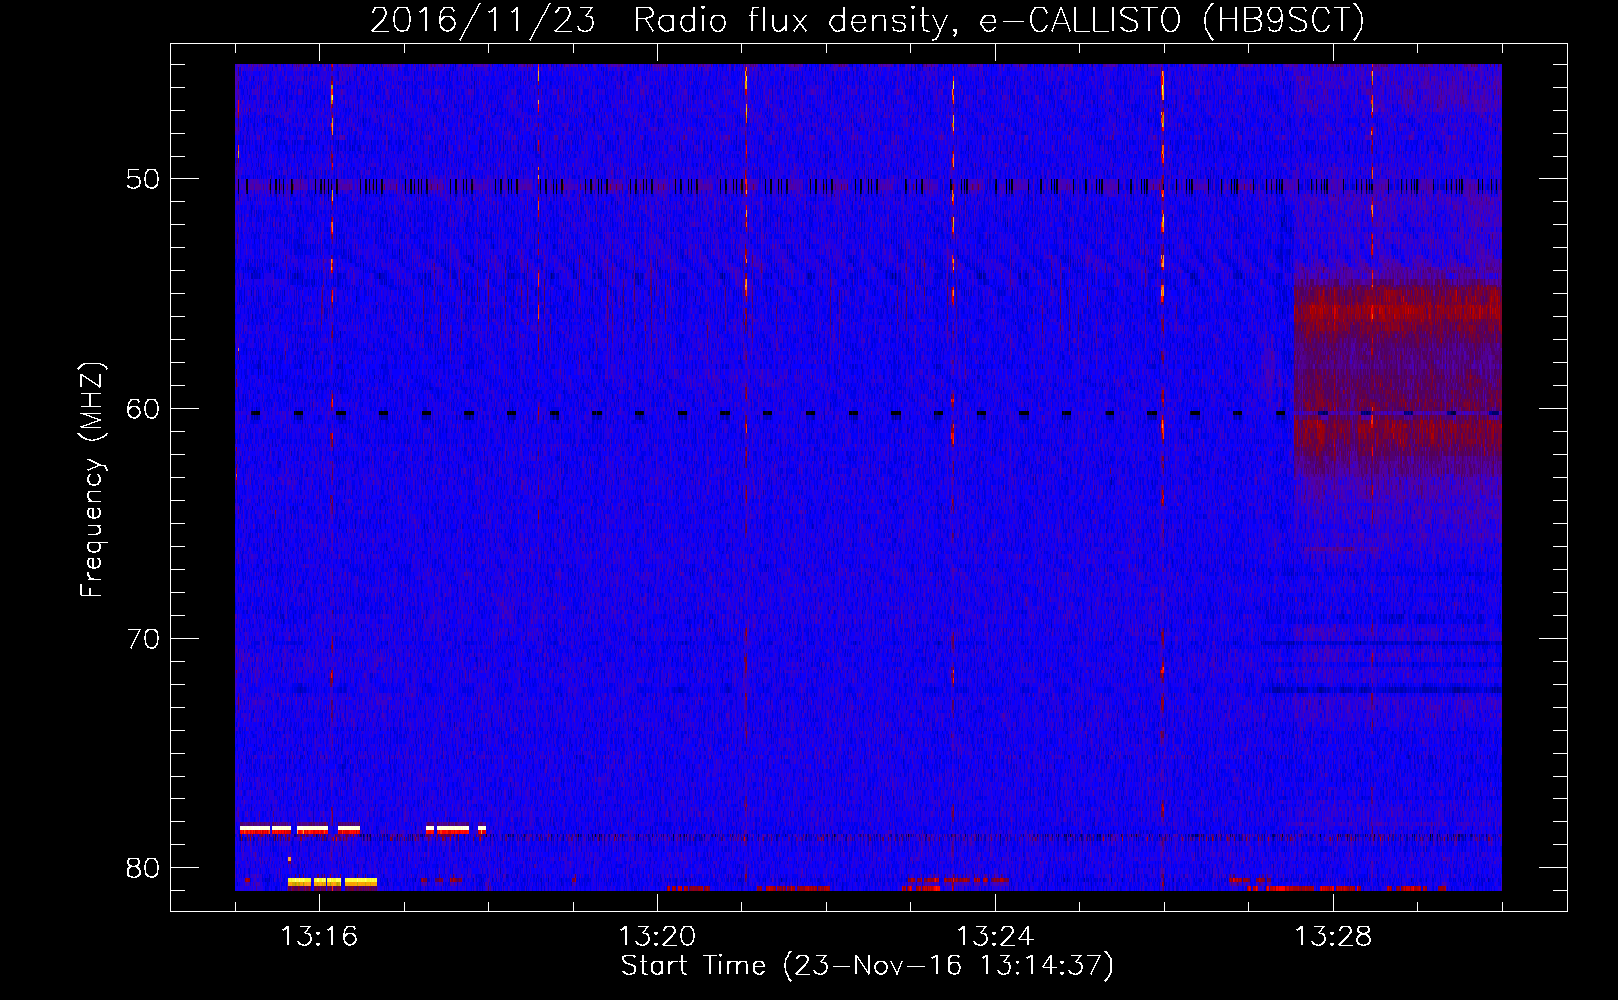1618x1000 pixels.
Task: Click the 50 MHz frequency tick label
Action: 143,180
